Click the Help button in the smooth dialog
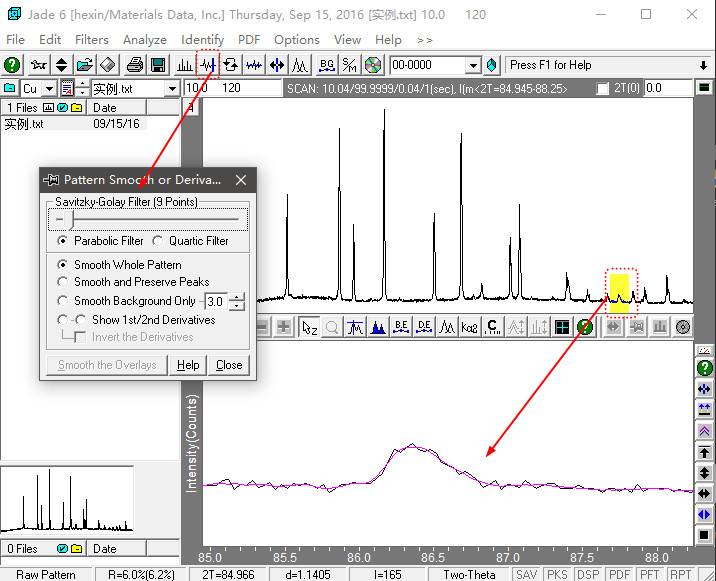This screenshot has width=716, height=581. click(188, 365)
